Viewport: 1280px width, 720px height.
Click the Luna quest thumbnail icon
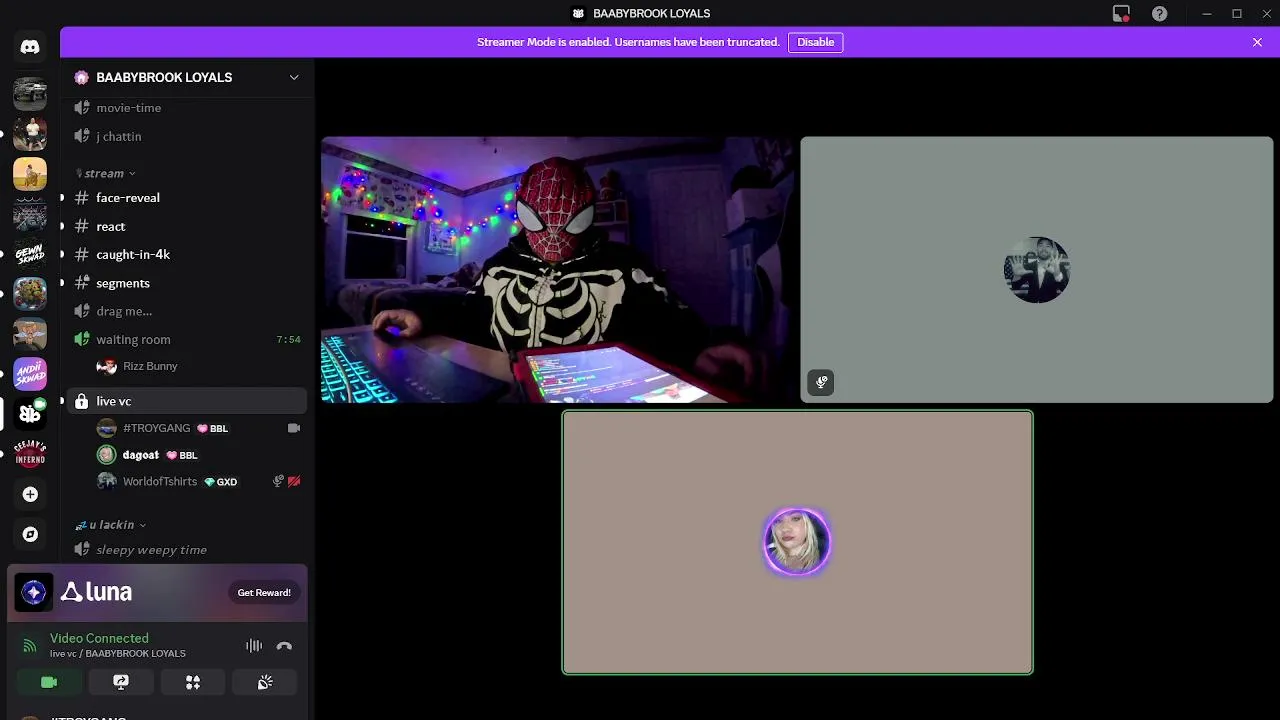(x=34, y=592)
